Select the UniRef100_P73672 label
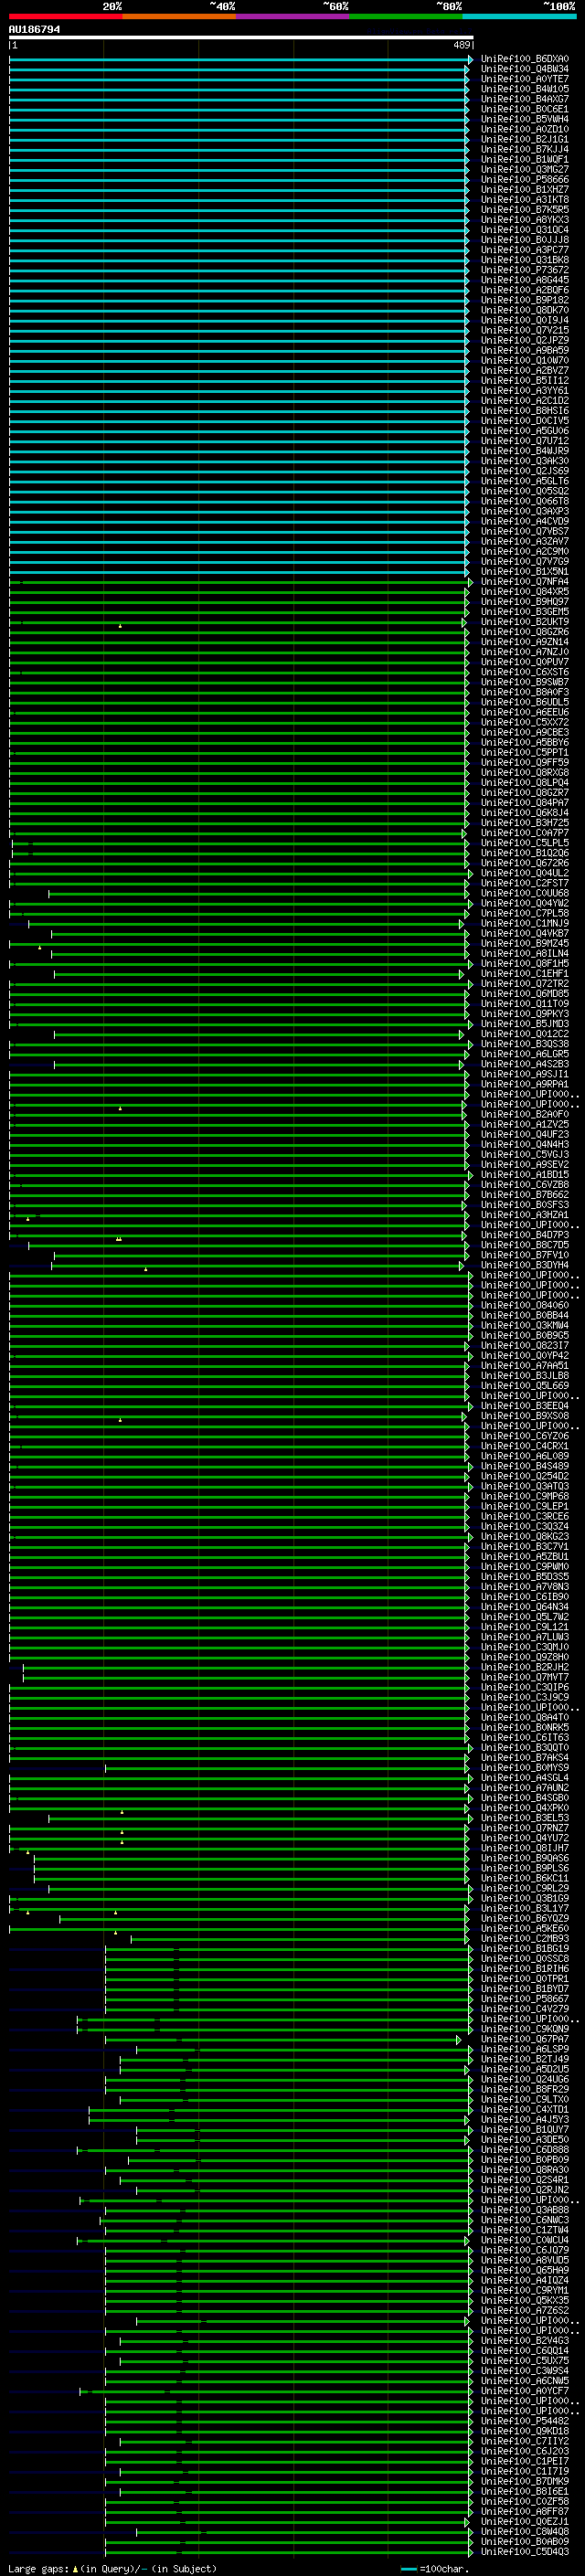The image size is (585, 2576). [x=525, y=270]
